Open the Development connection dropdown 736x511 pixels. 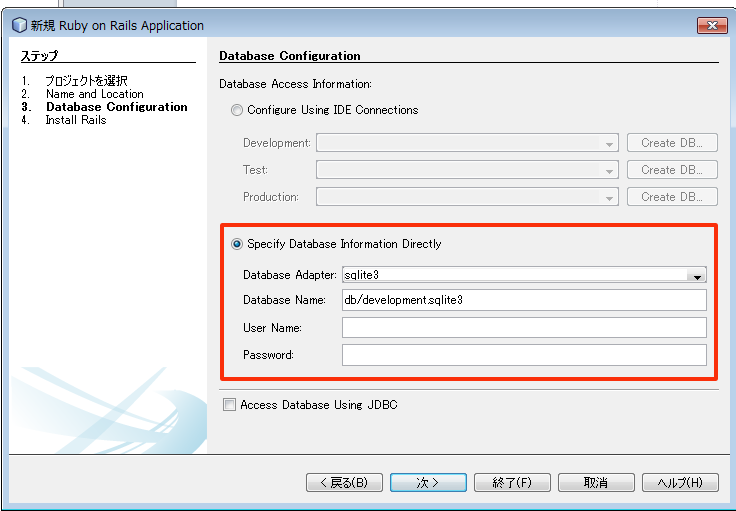[467, 143]
